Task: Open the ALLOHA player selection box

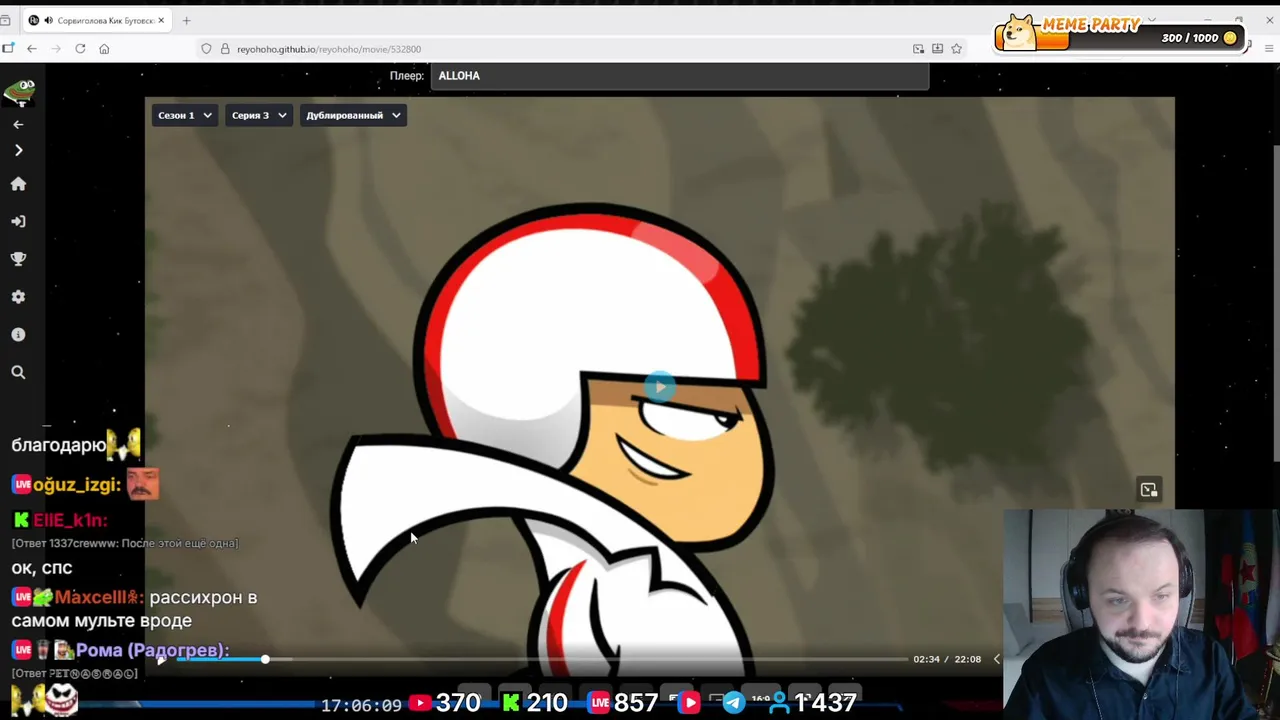Action: point(679,76)
